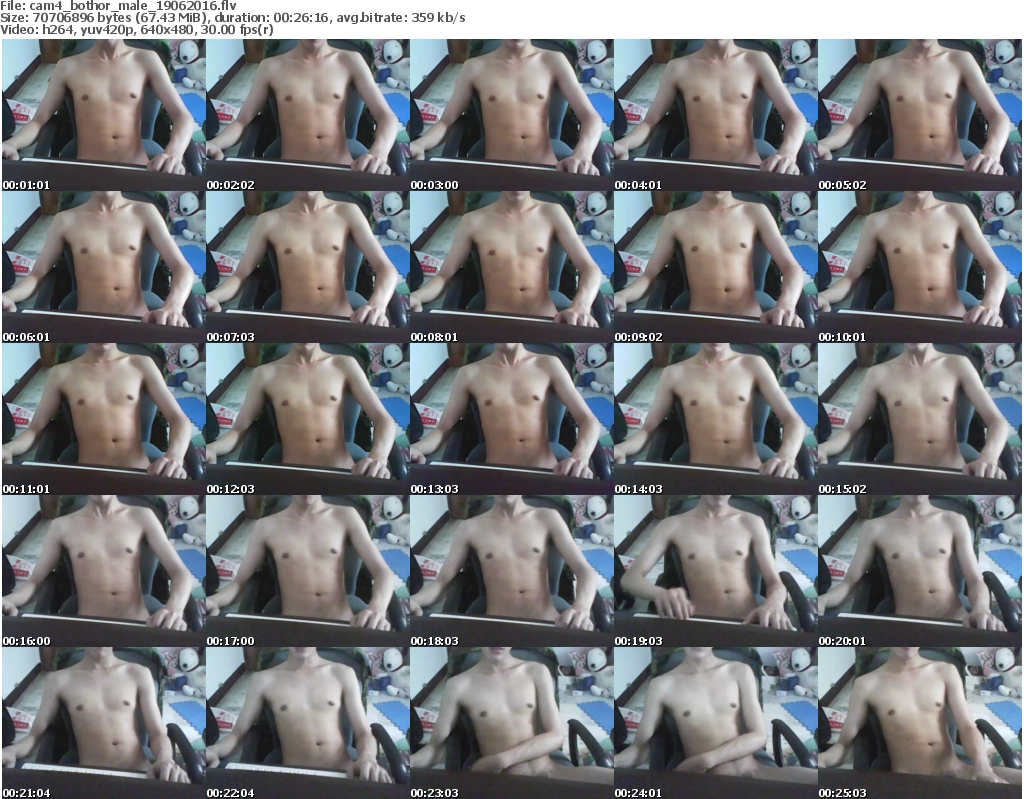Pick the frame labeled 00:20:01
Viewport: 1024px width, 799px height.
[920, 571]
